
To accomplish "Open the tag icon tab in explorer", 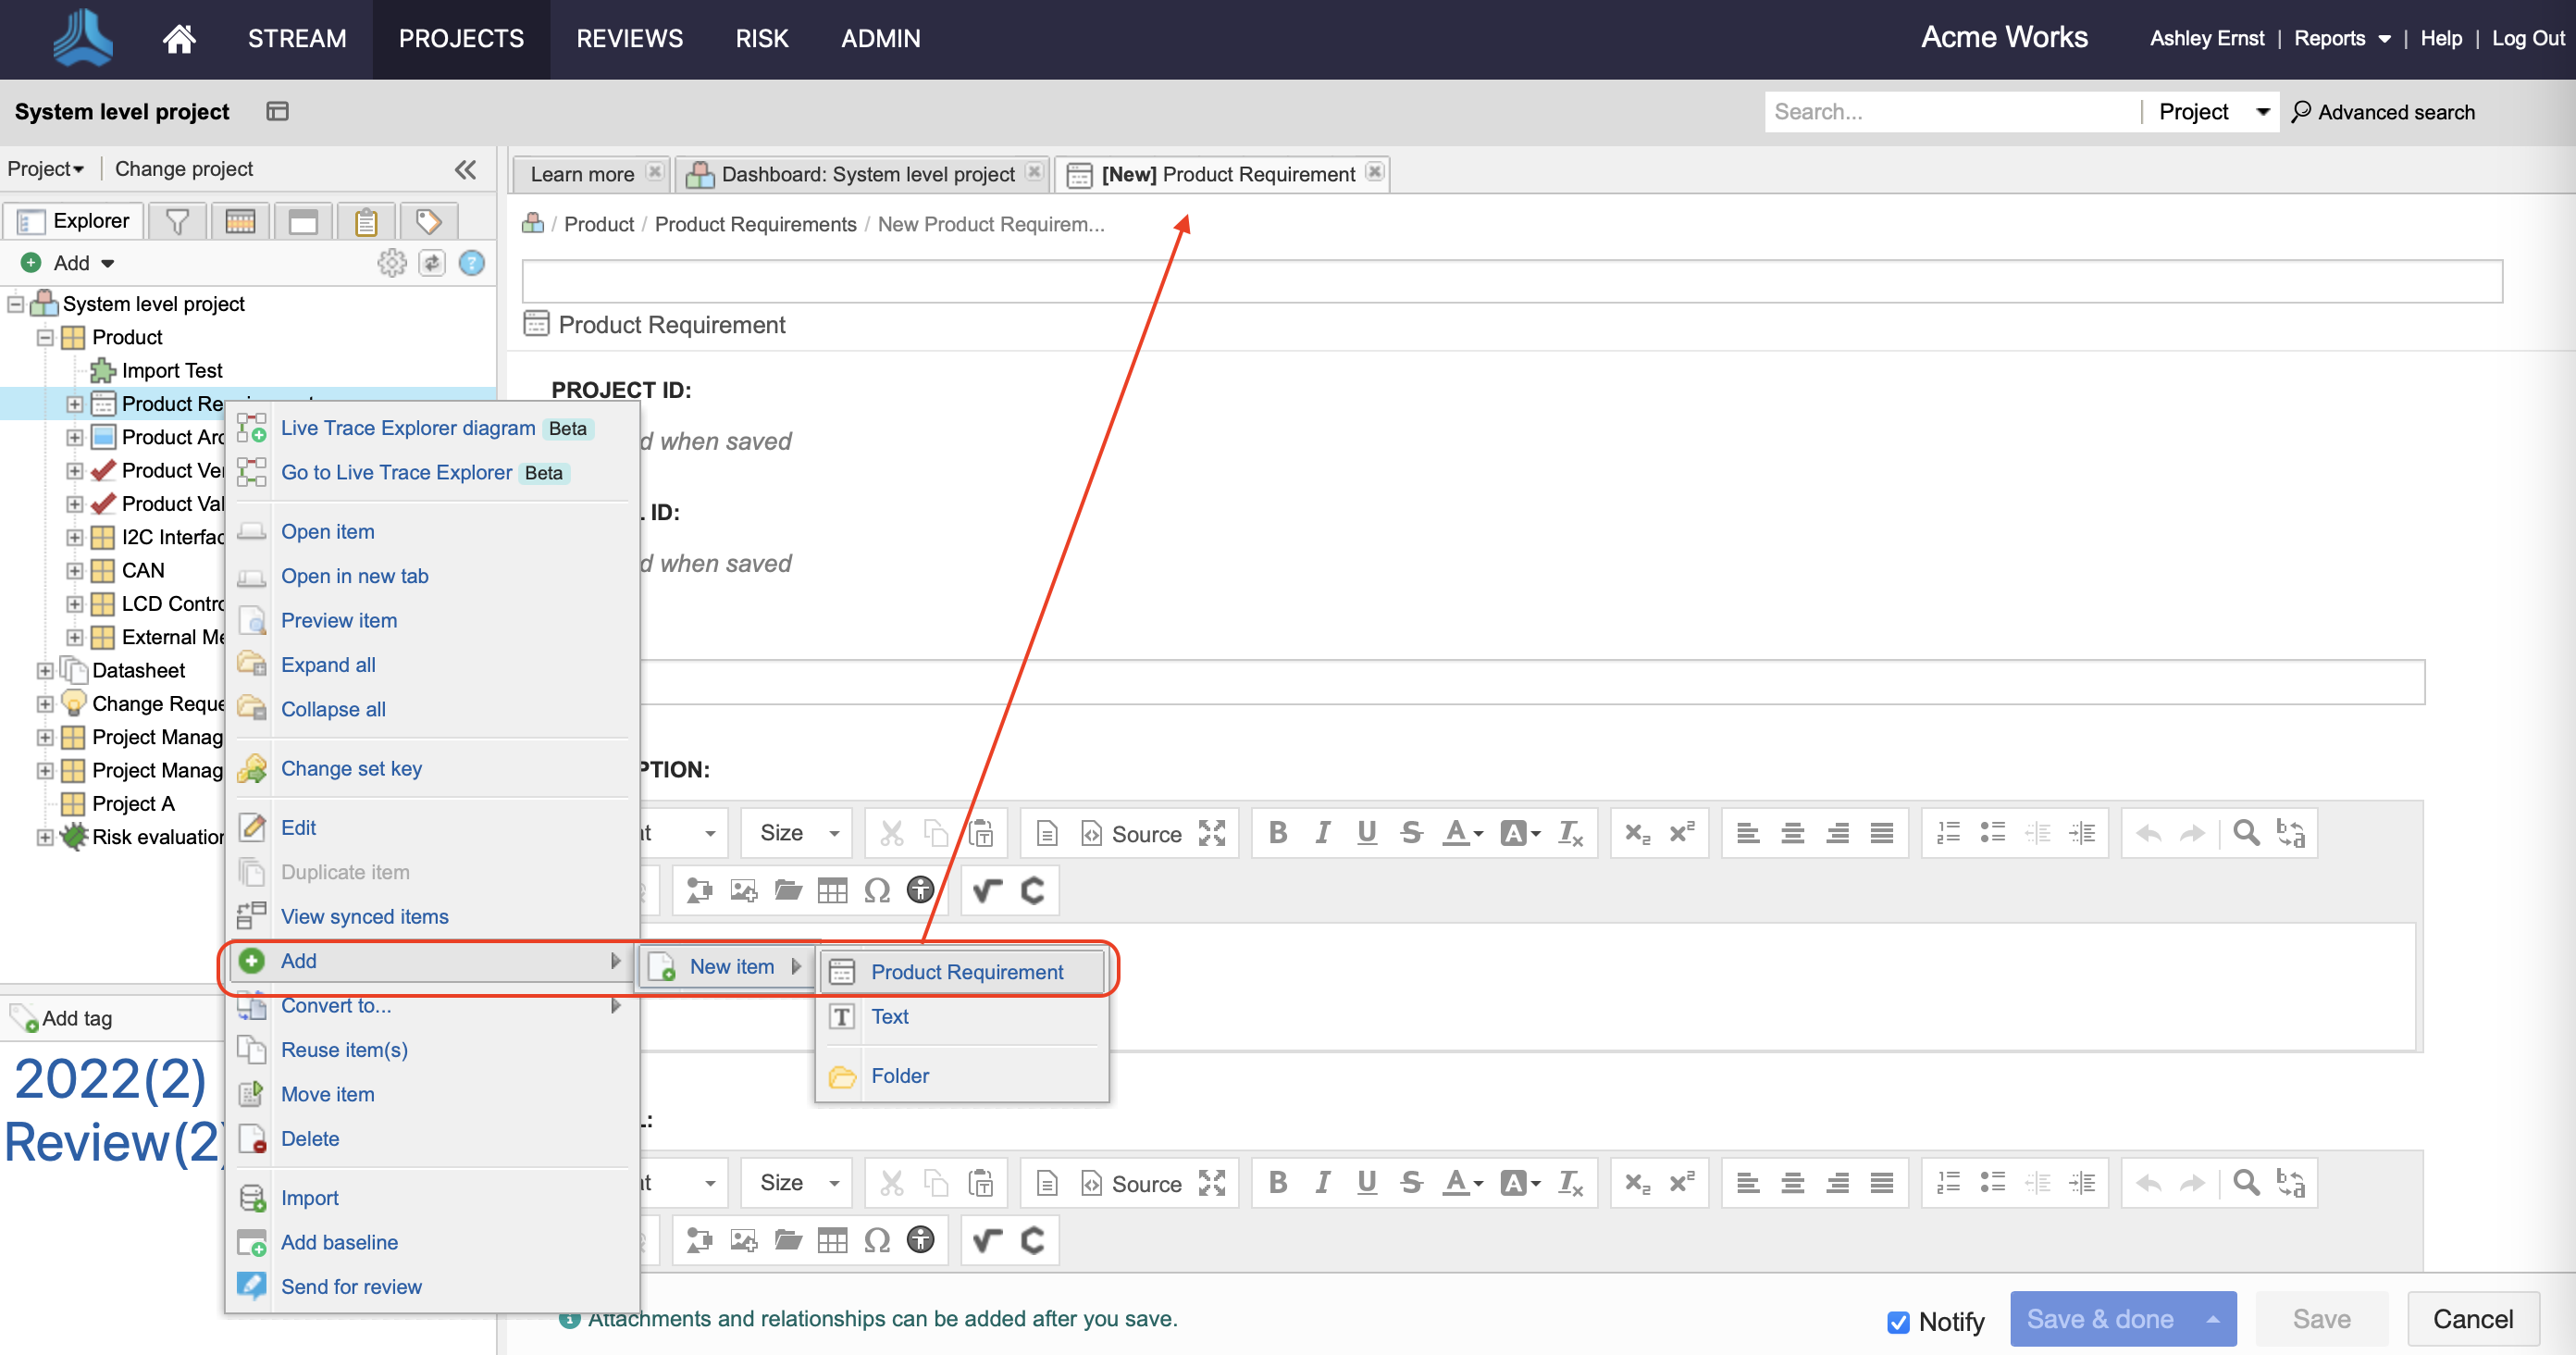I will pyautogui.click(x=428, y=221).
